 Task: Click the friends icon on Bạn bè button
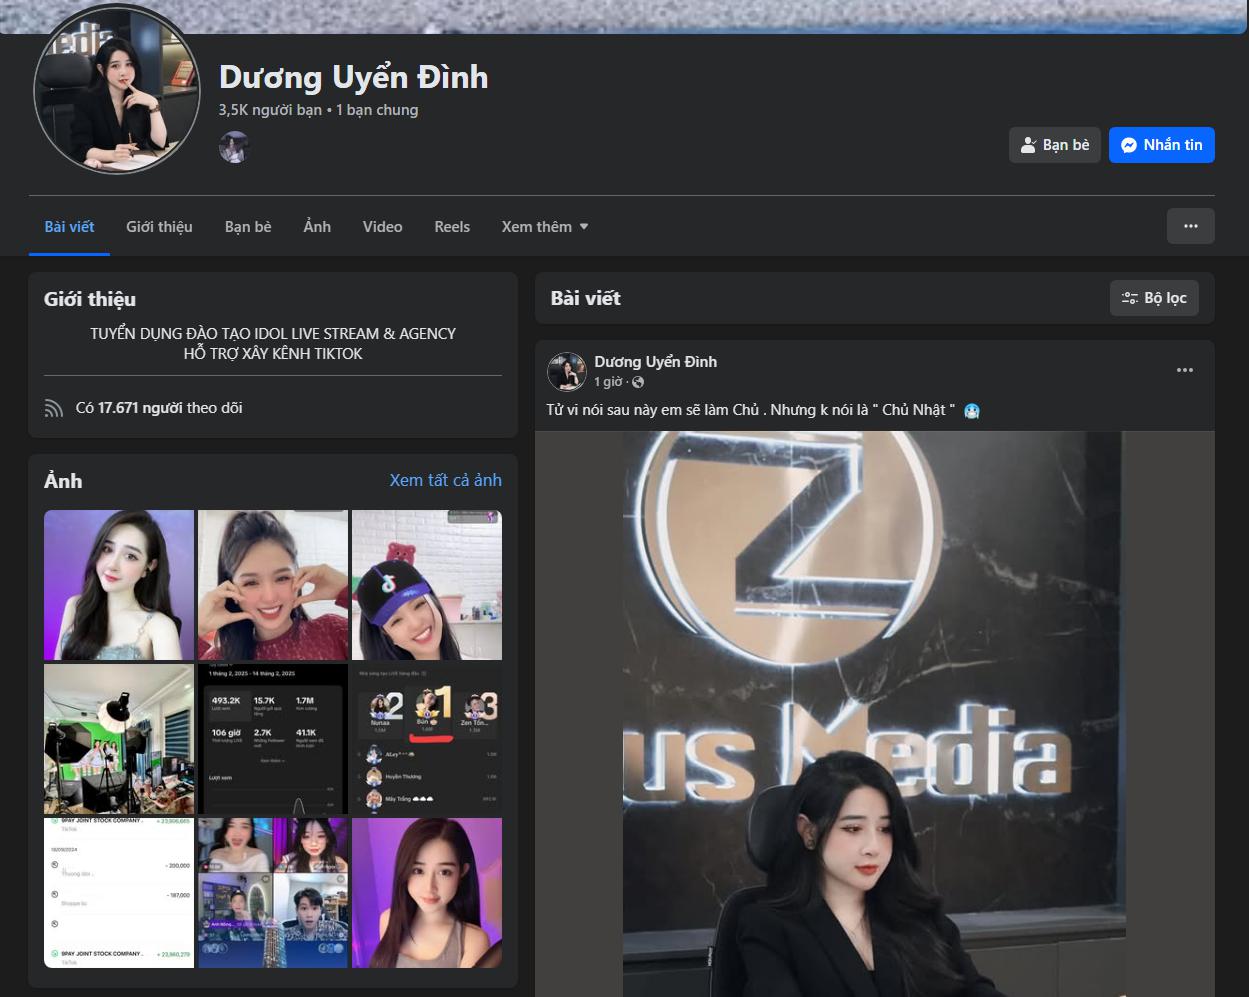[1028, 145]
